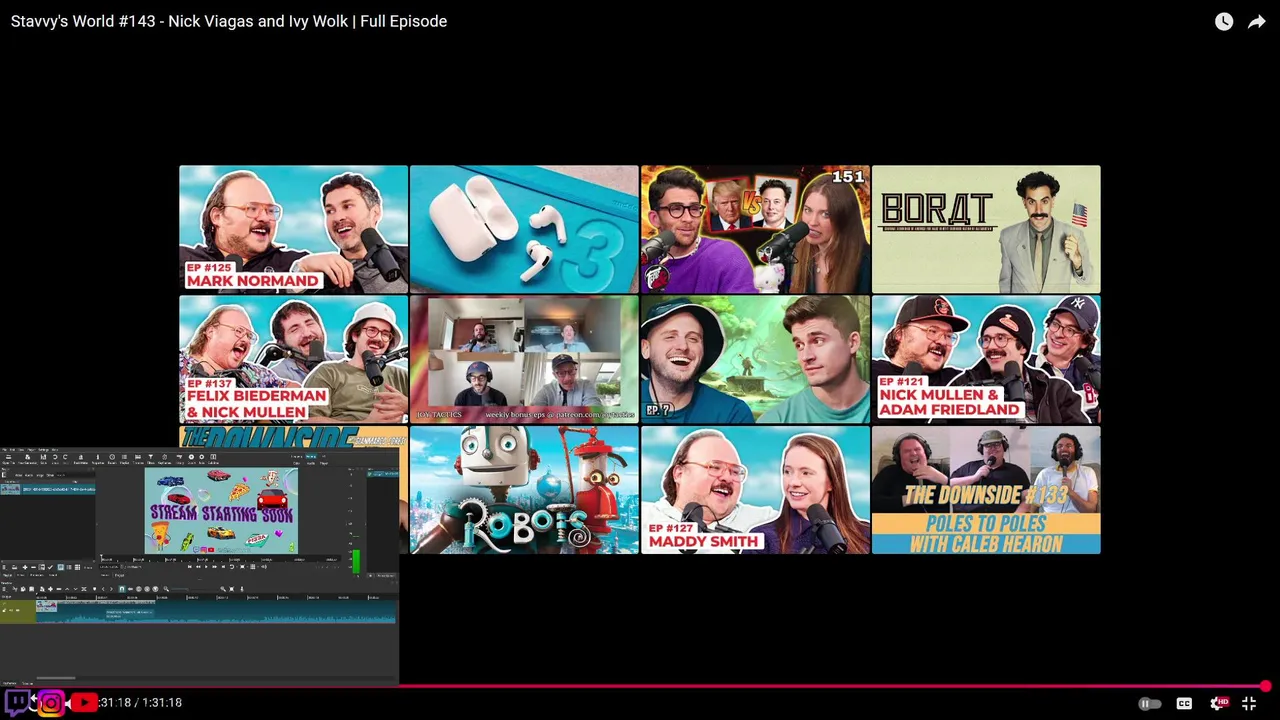This screenshot has width=1280, height=720.
Task: Click the Export icon in the editor toolbar
Action: click(190, 458)
